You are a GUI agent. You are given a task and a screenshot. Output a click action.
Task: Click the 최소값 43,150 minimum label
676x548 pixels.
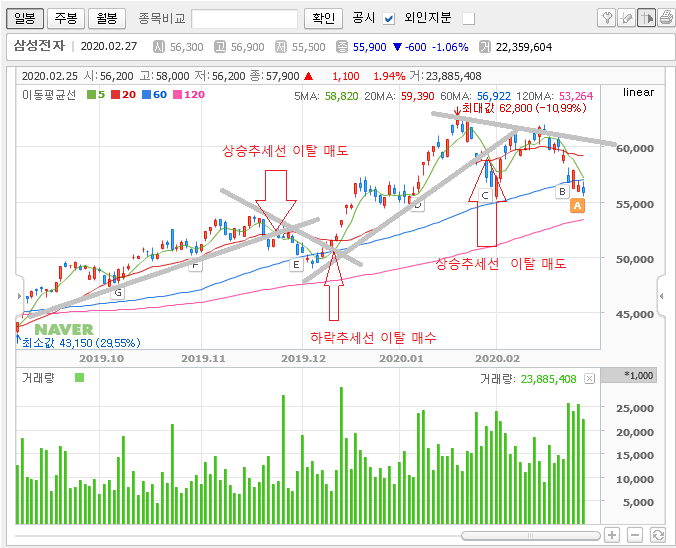point(81,343)
